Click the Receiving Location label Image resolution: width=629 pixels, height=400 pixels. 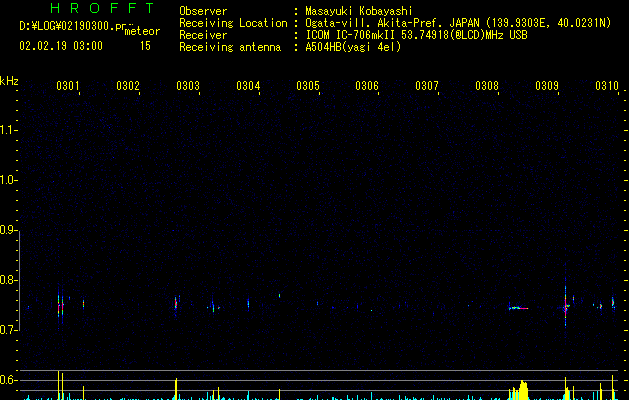[233, 23]
